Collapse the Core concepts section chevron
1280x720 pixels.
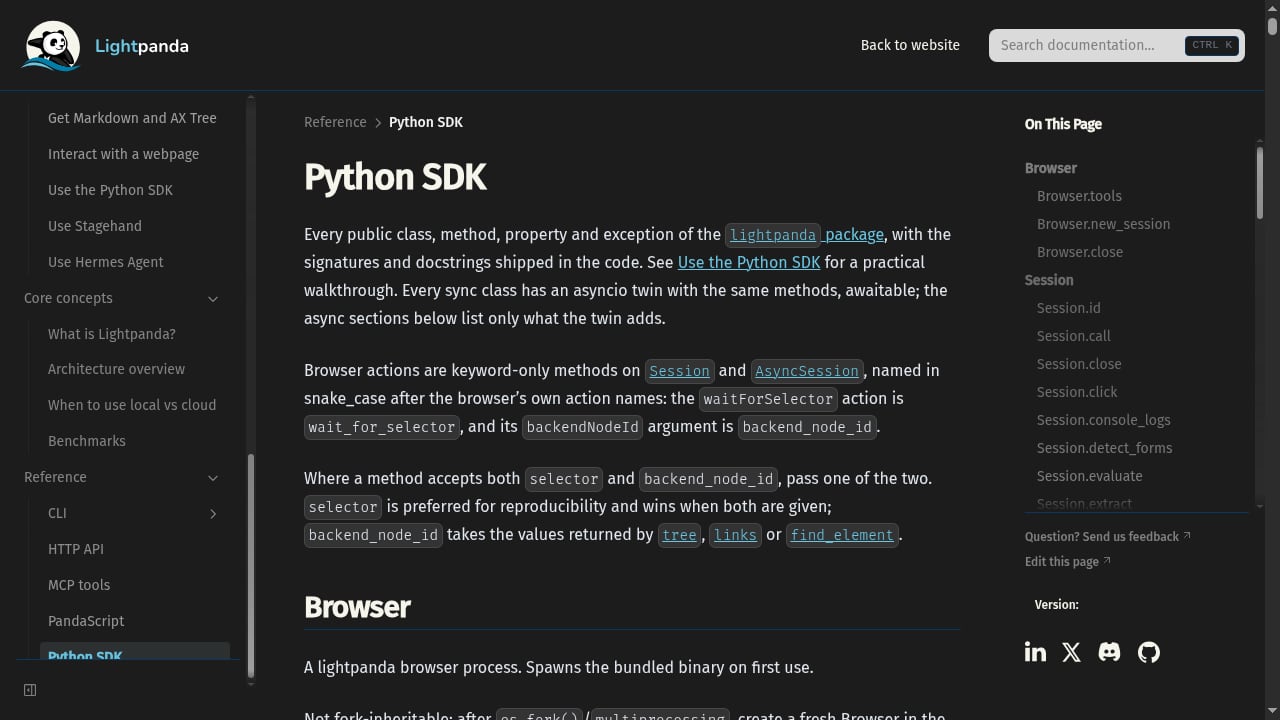pyautogui.click(x=213, y=298)
